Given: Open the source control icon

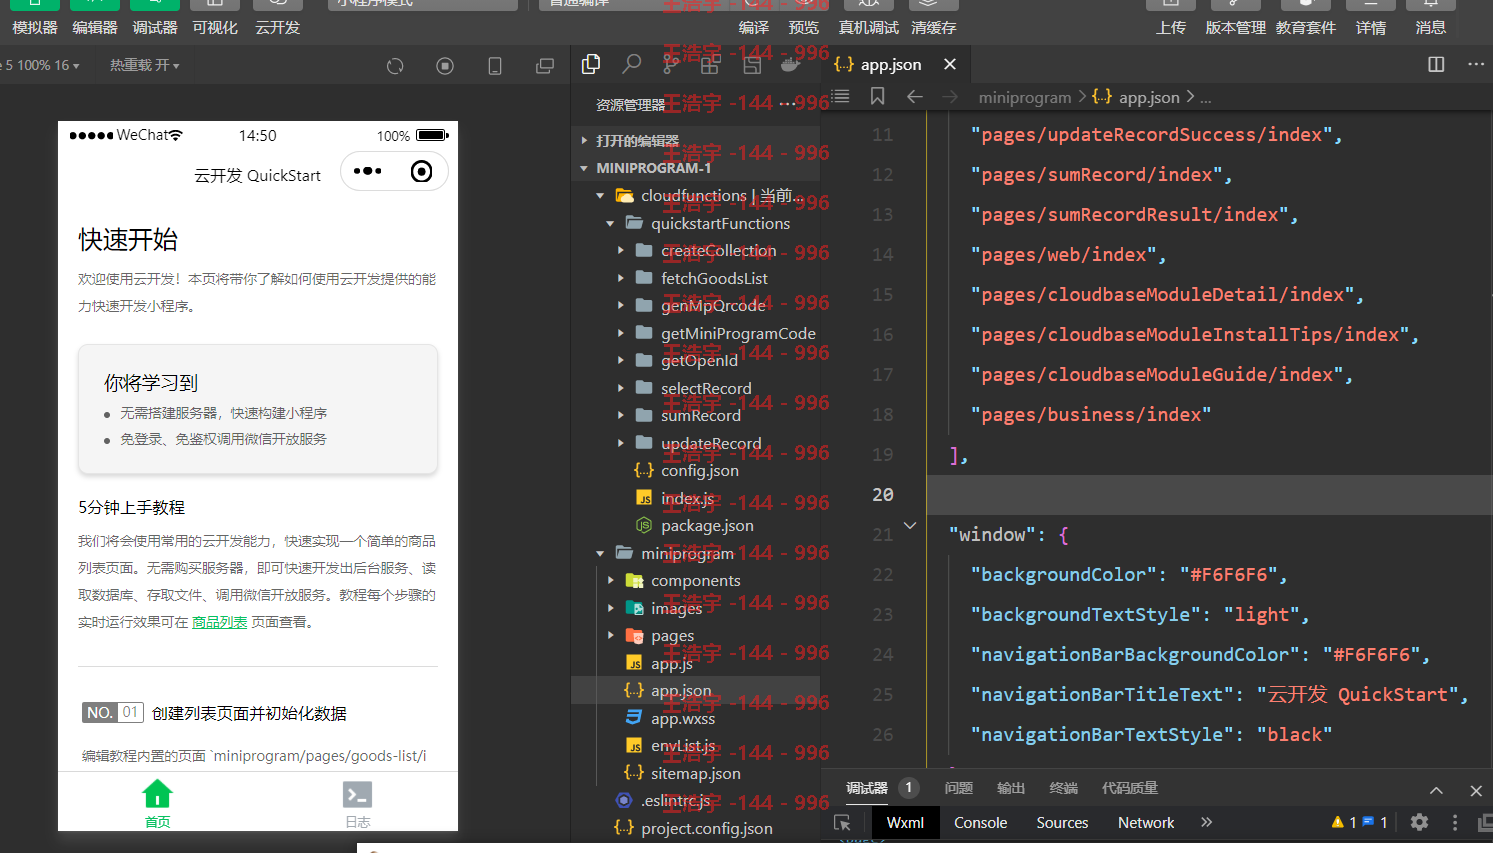Looking at the screenshot, I should pyautogui.click(x=671, y=65).
